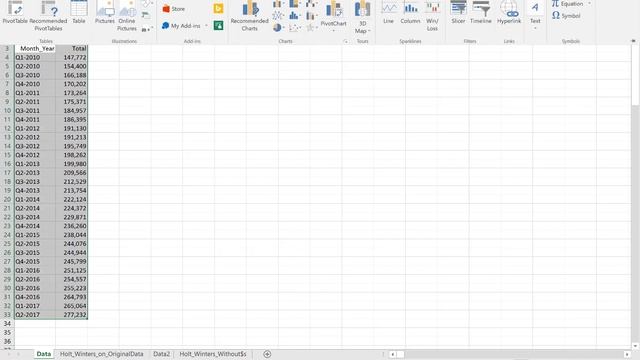Insert a Combo chart
Viewport: 640px width, 360px height.
(x=312, y=16)
